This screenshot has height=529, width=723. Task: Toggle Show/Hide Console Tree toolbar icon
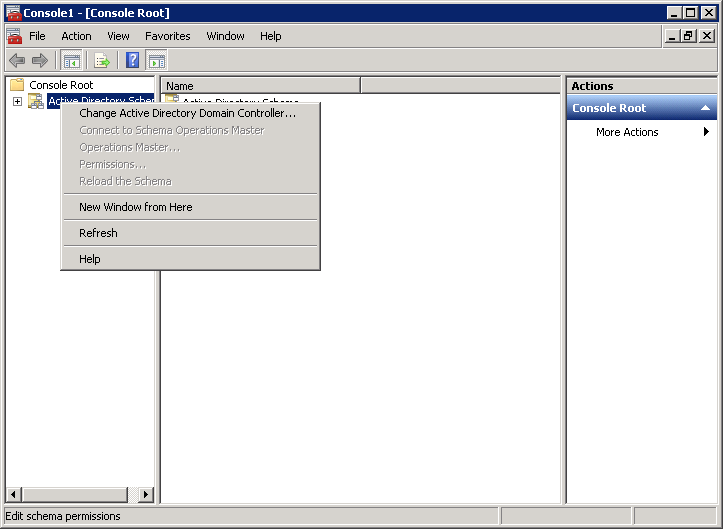click(71, 60)
